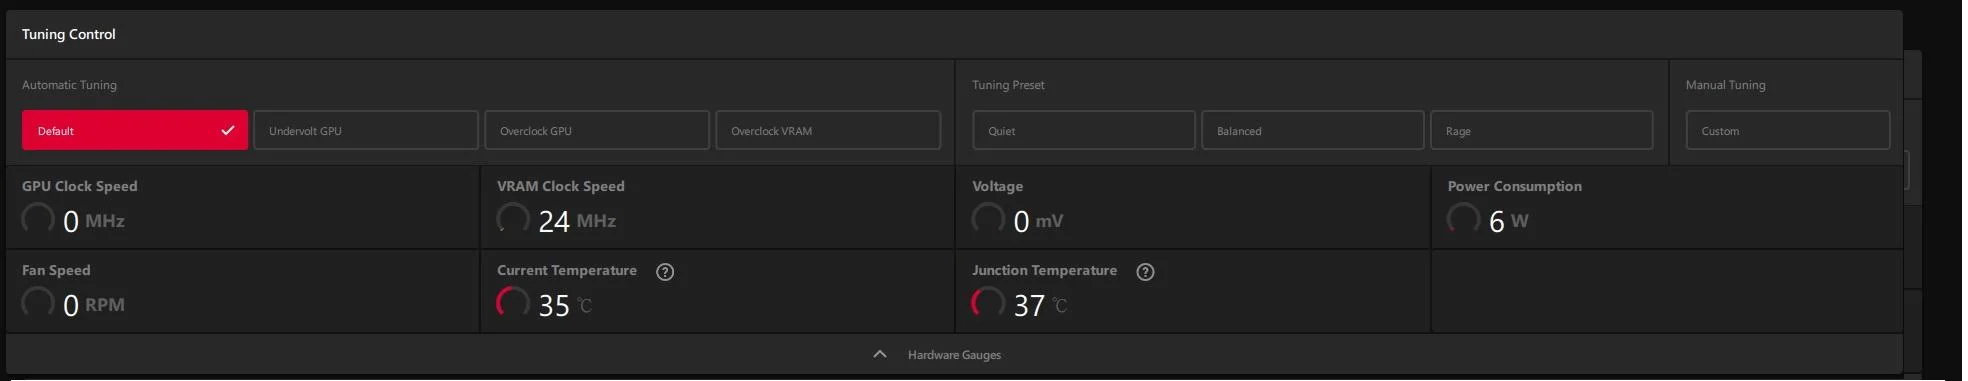Select the Default automatic tuning option
This screenshot has height=381, width=1968.
pyautogui.click(x=135, y=130)
